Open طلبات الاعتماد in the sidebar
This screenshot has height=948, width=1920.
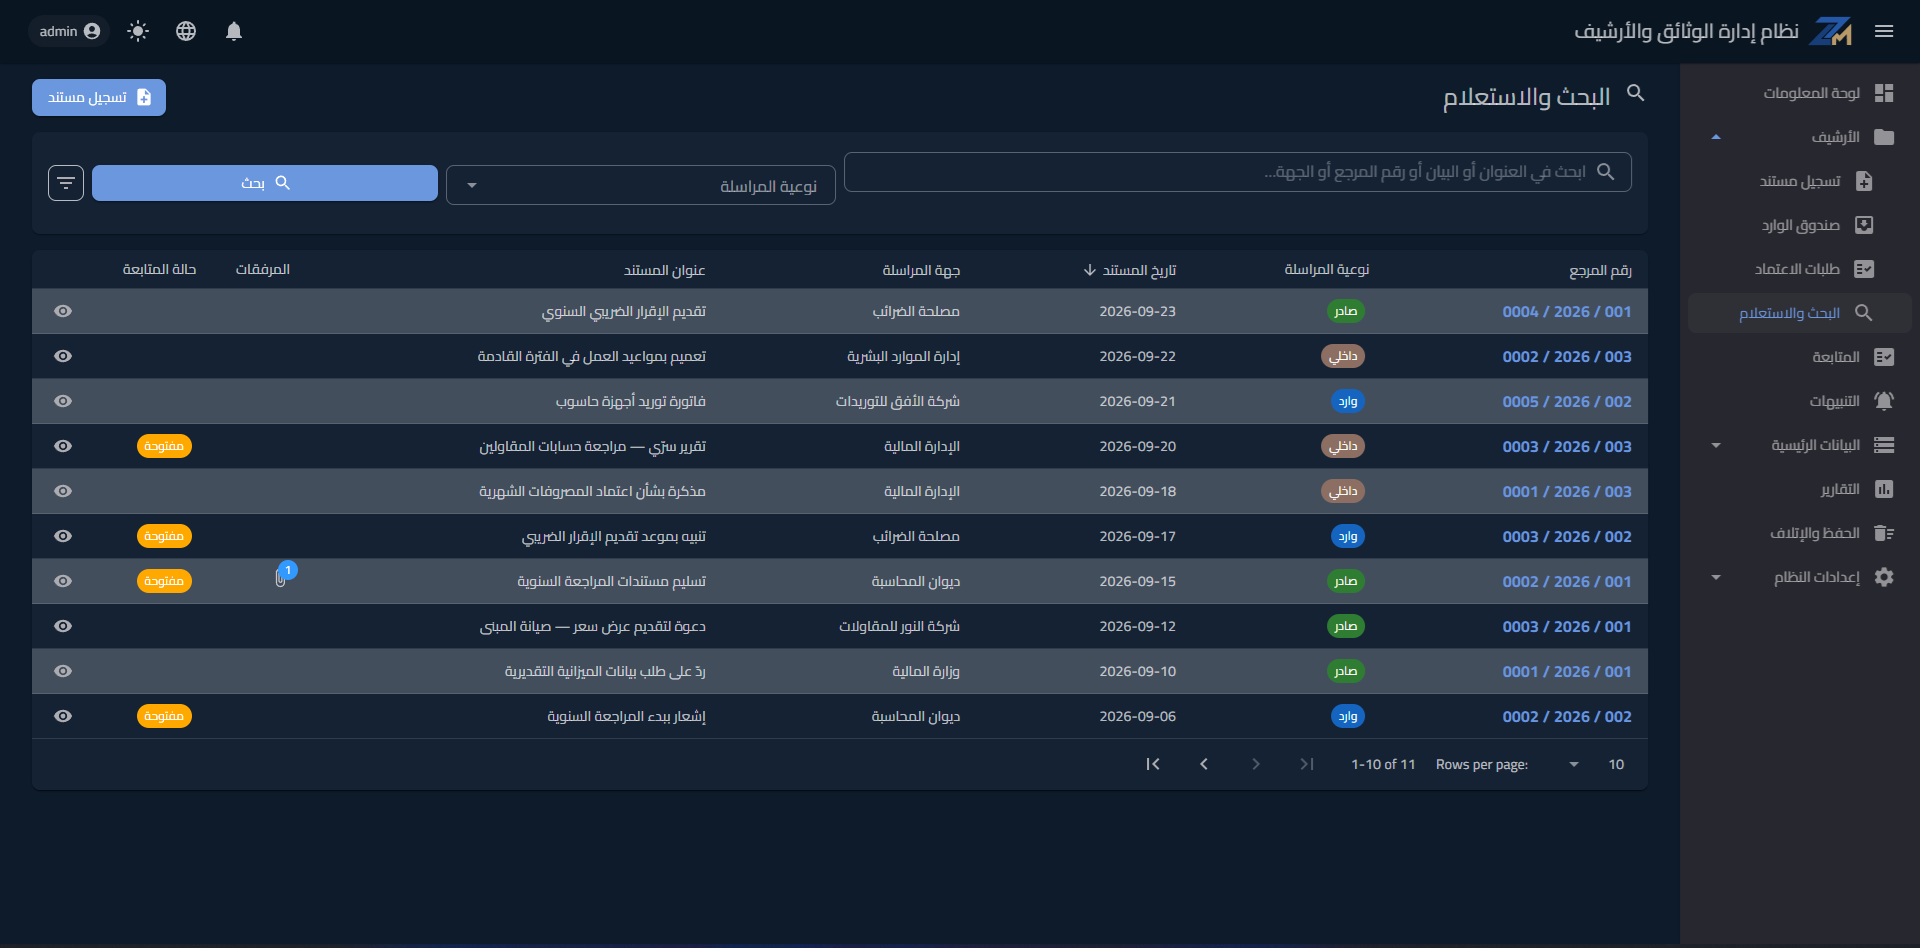1800,269
